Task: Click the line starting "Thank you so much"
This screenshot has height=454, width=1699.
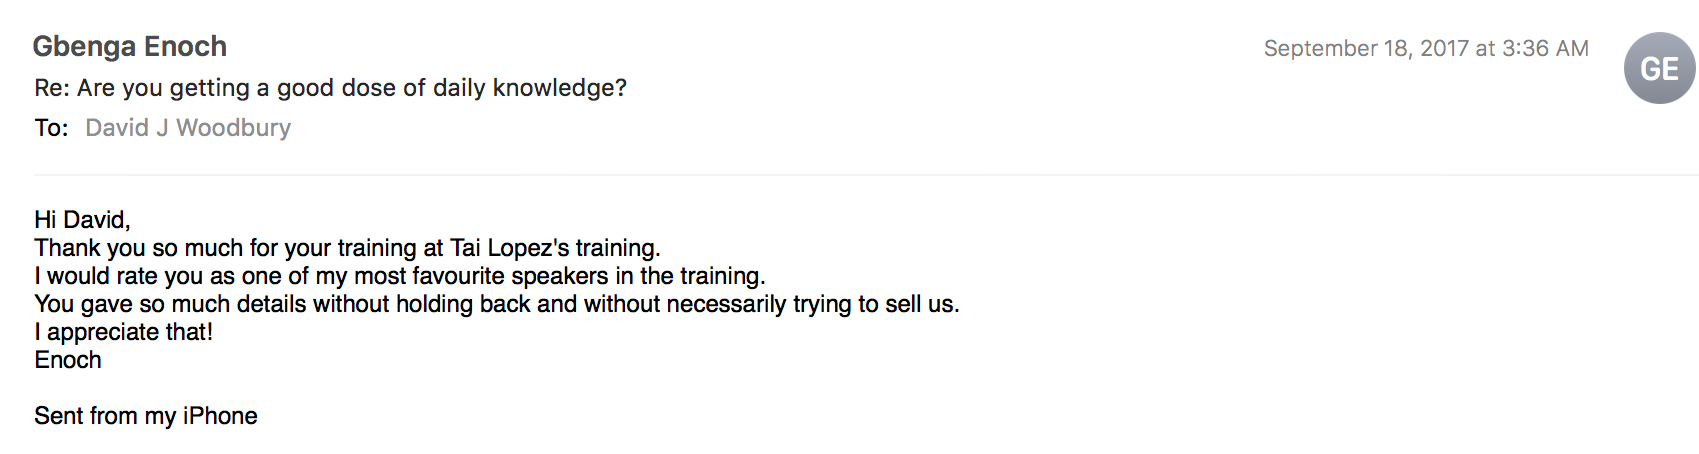Action: point(347,248)
